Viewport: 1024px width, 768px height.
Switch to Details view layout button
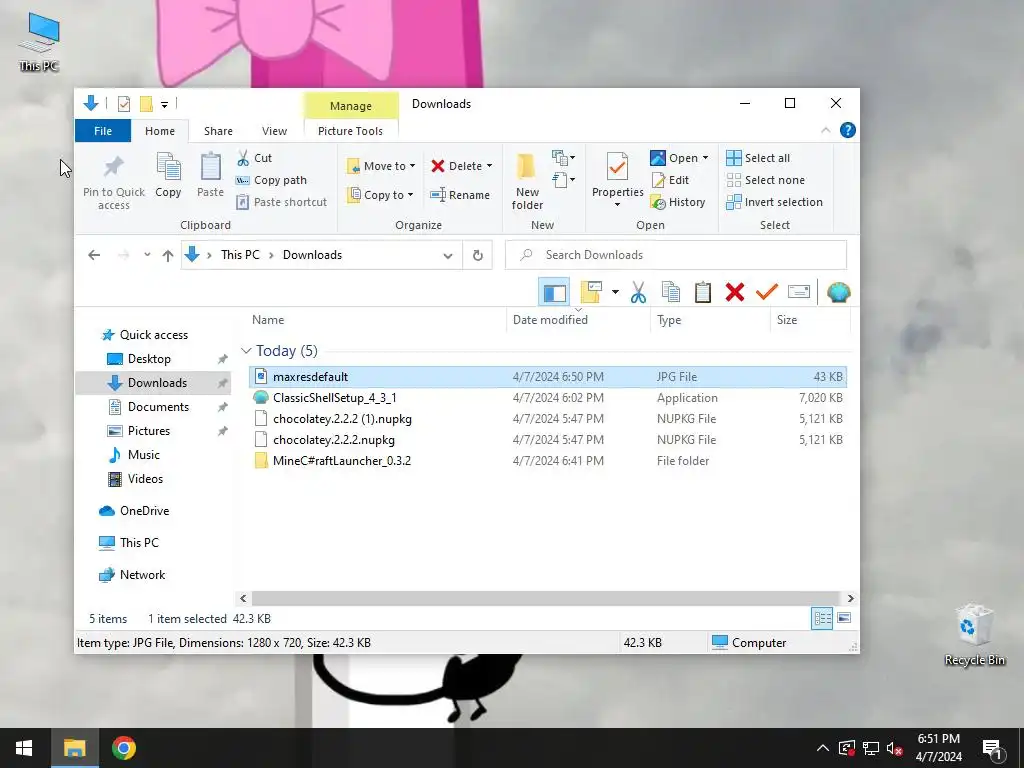[822, 618]
